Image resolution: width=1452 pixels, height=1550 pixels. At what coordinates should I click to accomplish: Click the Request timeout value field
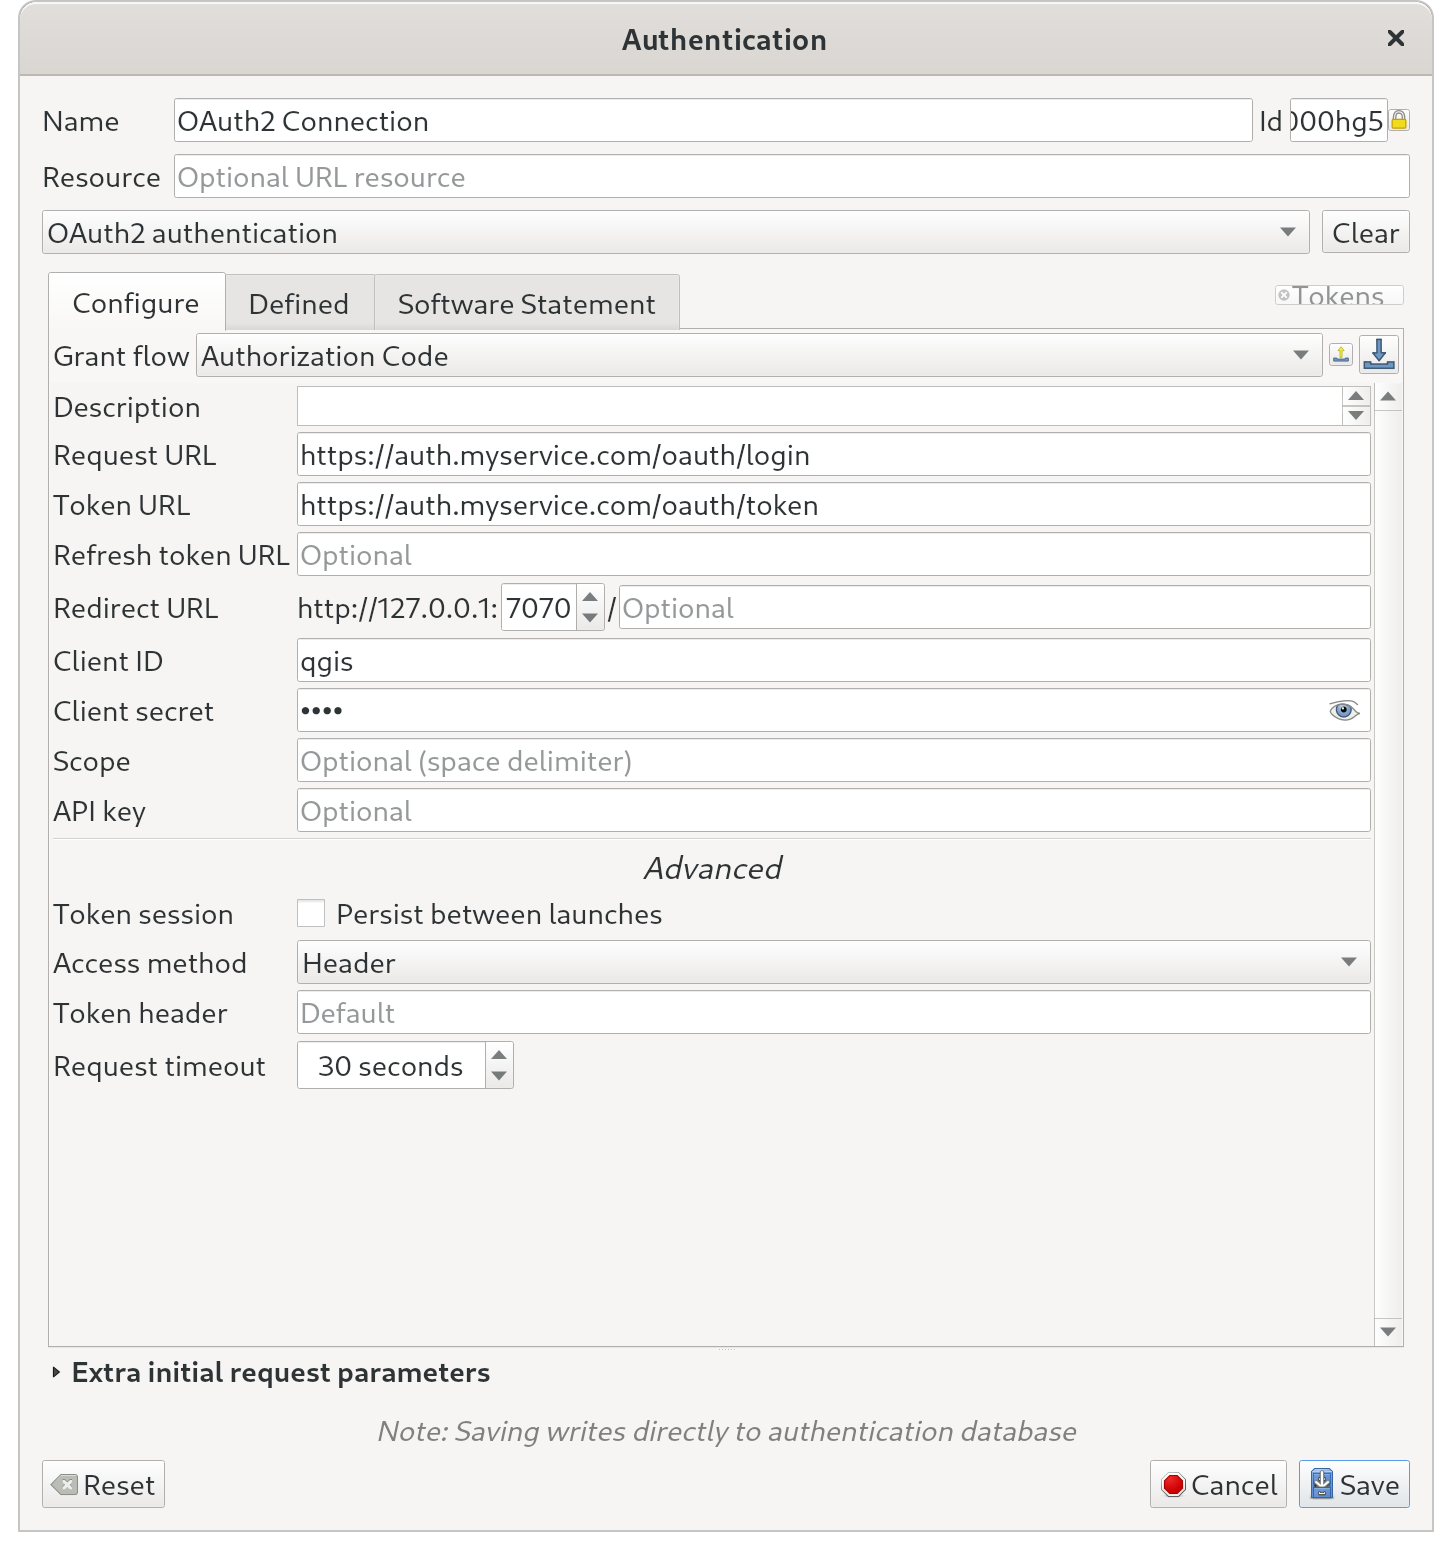(391, 1066)
